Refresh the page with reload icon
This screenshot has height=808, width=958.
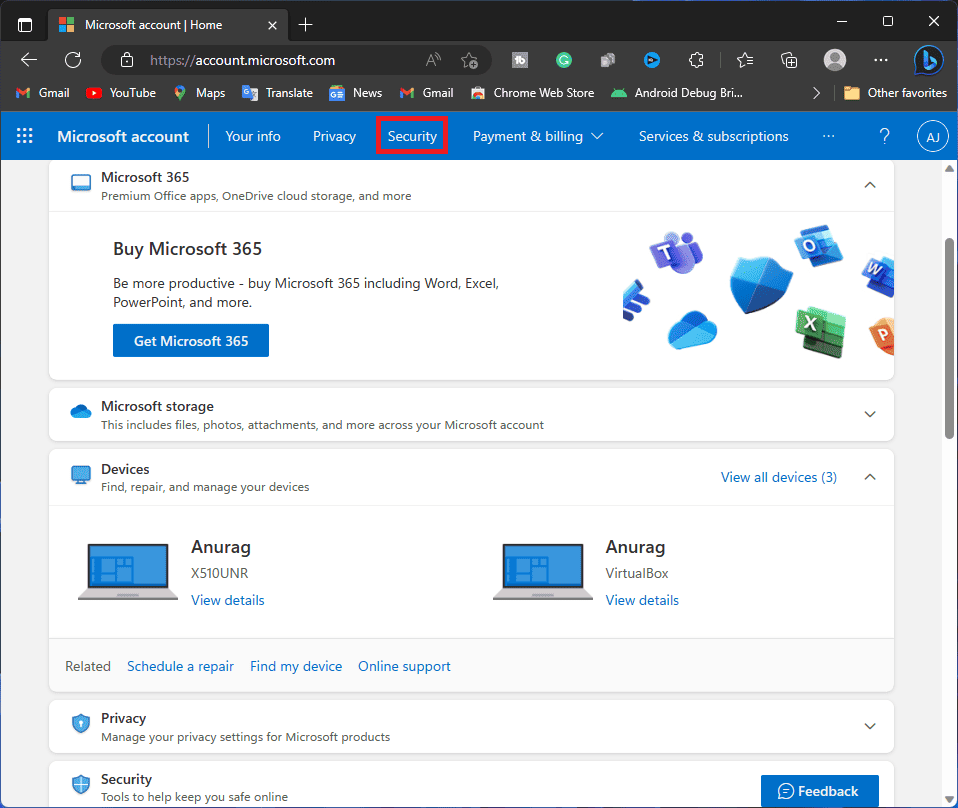73,60
